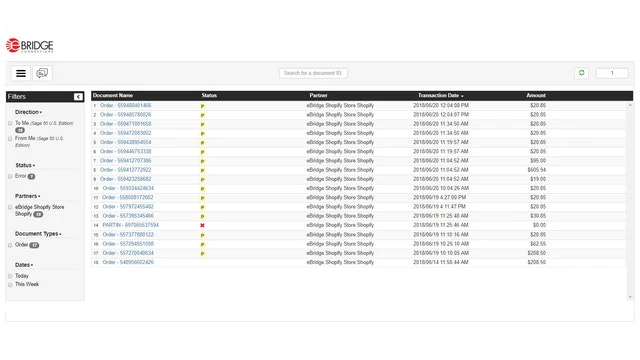Viewport: 640px width, 360px height.
Task: Click the pending status icon in row 1
Action: point(202,106)
